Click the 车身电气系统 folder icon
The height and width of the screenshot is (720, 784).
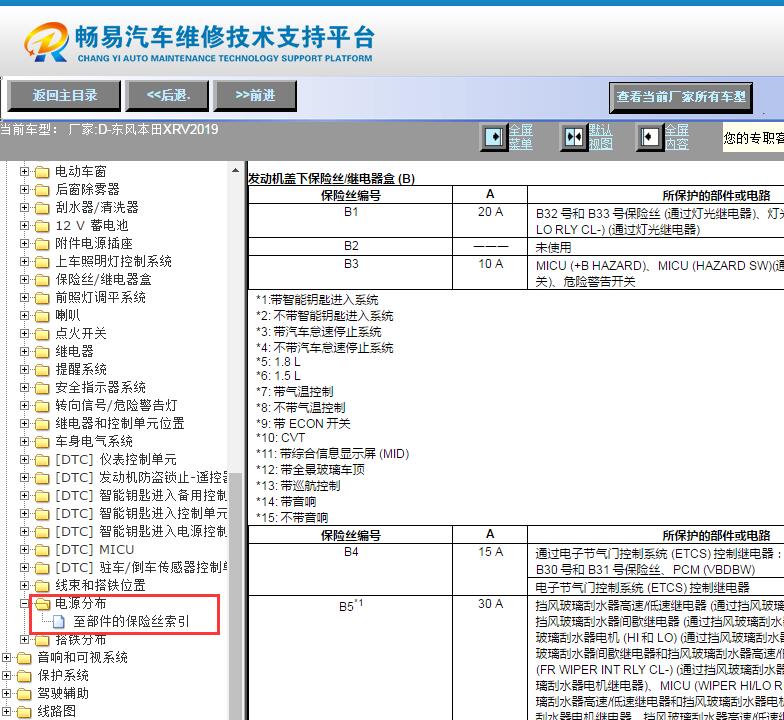(42, 442)
